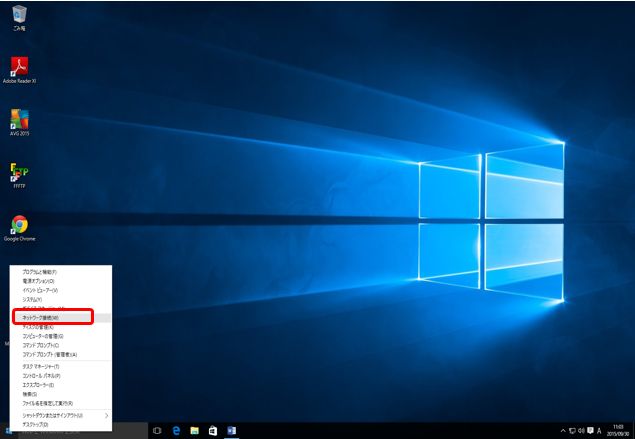The image size is (635, 439).
Task: Open the AVG 2015 desktop shortcut
Action: (x=19, y=120)
